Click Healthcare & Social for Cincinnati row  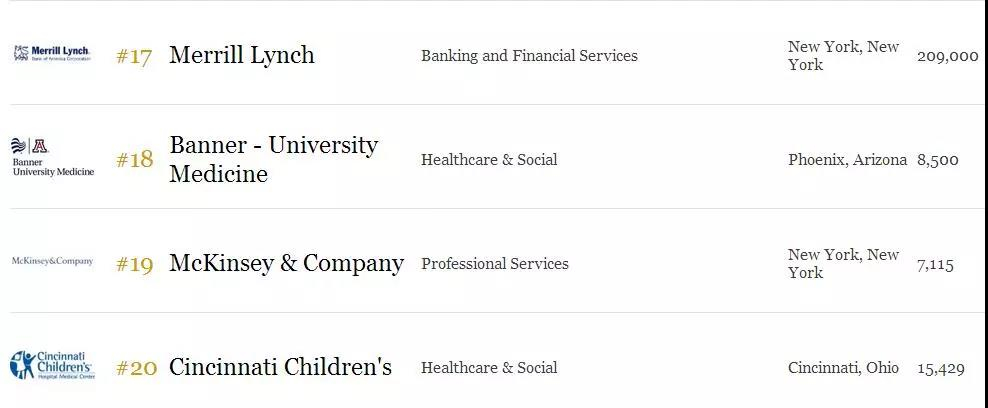click(x=489, y=367)
